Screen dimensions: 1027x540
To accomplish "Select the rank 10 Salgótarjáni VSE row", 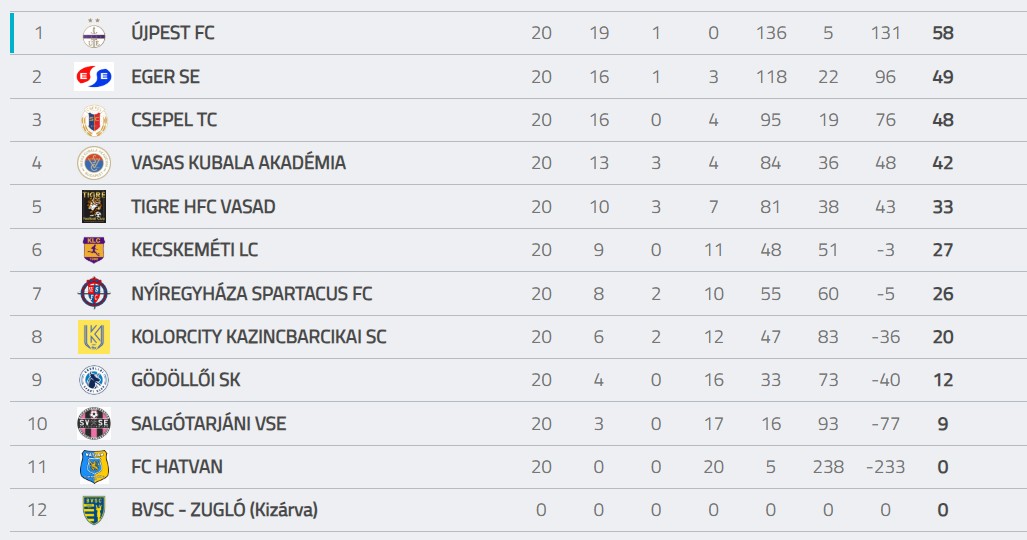I will [518, 423].
